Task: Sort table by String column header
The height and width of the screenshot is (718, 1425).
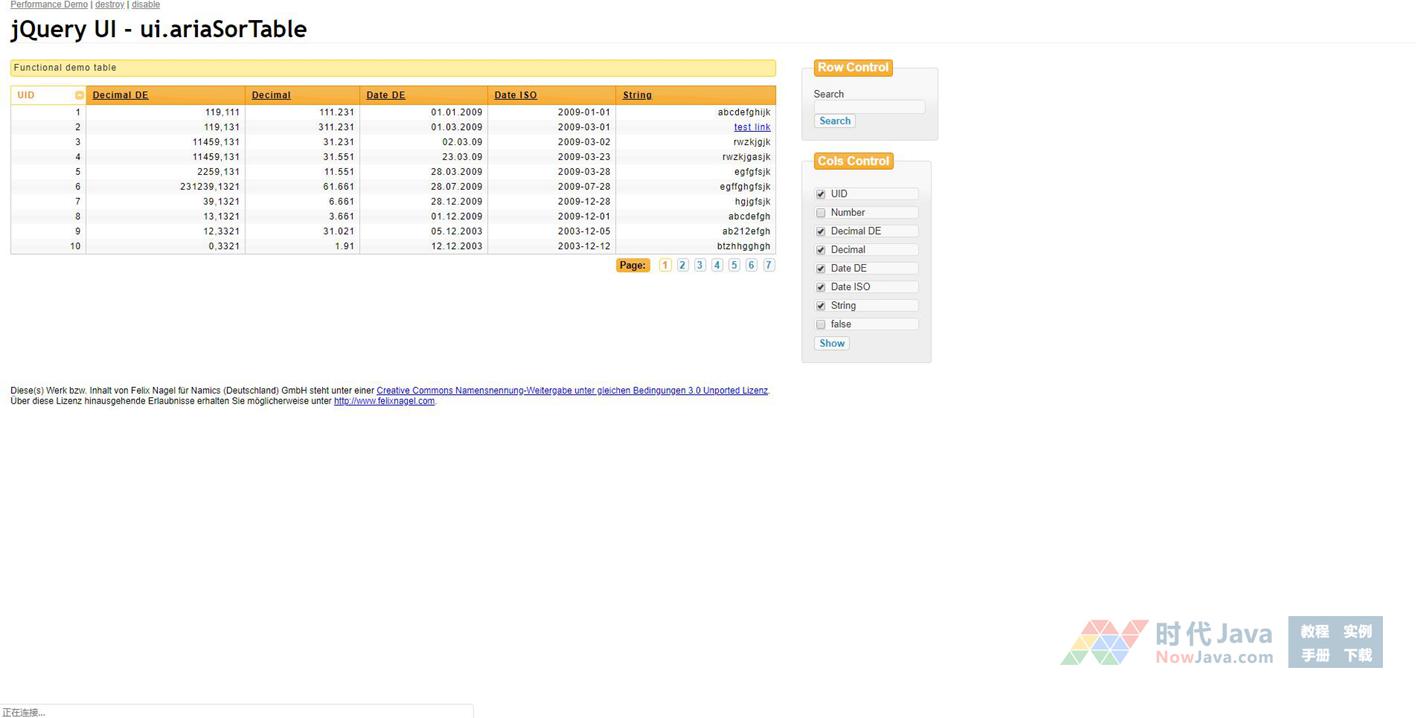Action: click(x=637, y=96)
